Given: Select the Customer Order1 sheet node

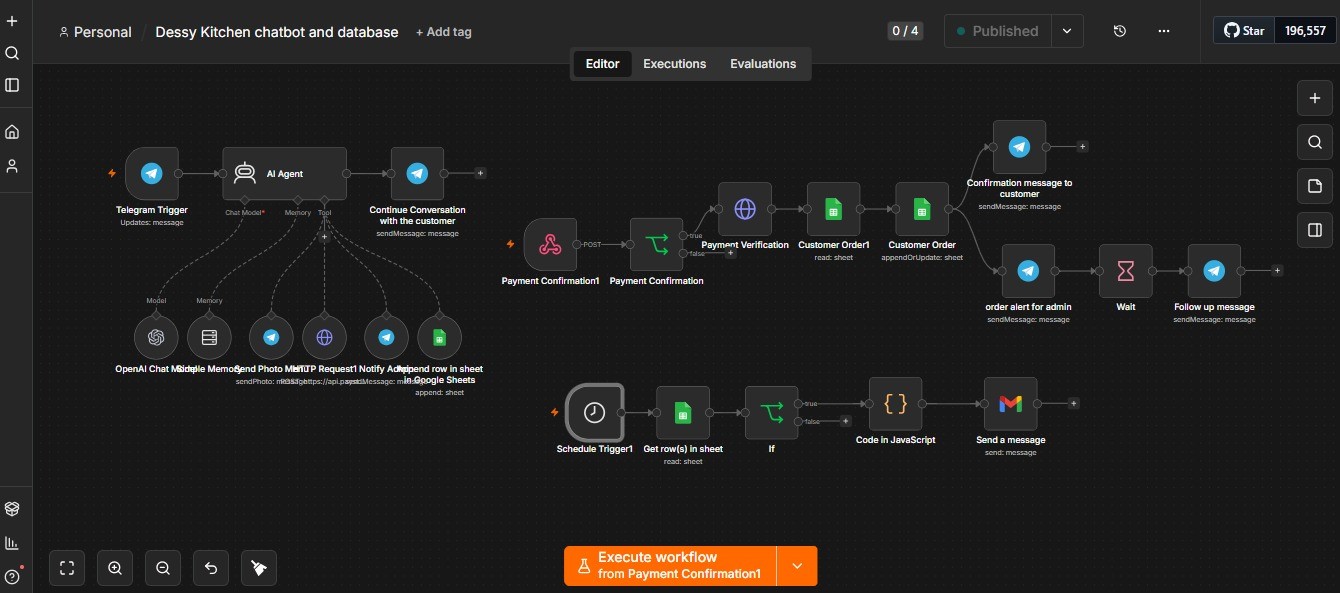Looking at the screenshot, I should [833, 209].
